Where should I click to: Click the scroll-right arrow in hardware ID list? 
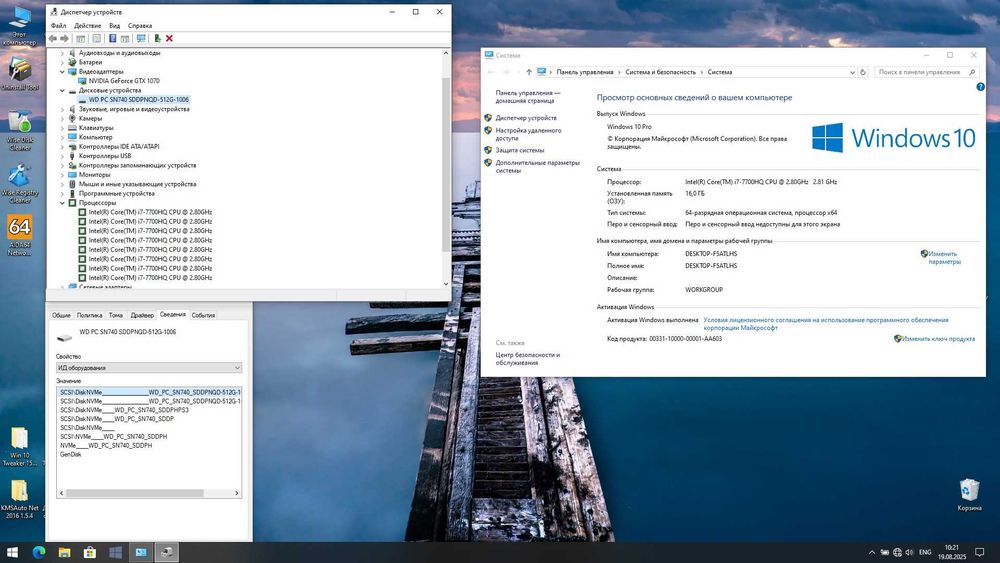tap(237, 493)
